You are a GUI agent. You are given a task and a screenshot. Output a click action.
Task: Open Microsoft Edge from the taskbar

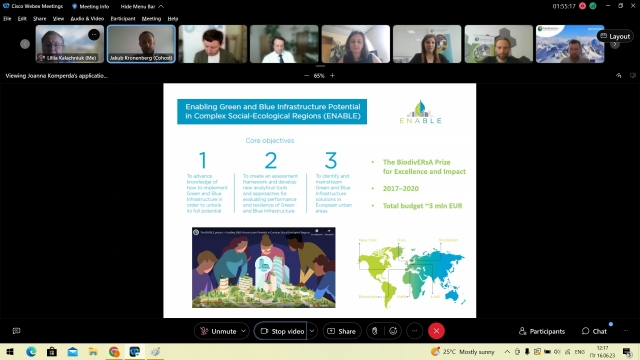point(31,351)
